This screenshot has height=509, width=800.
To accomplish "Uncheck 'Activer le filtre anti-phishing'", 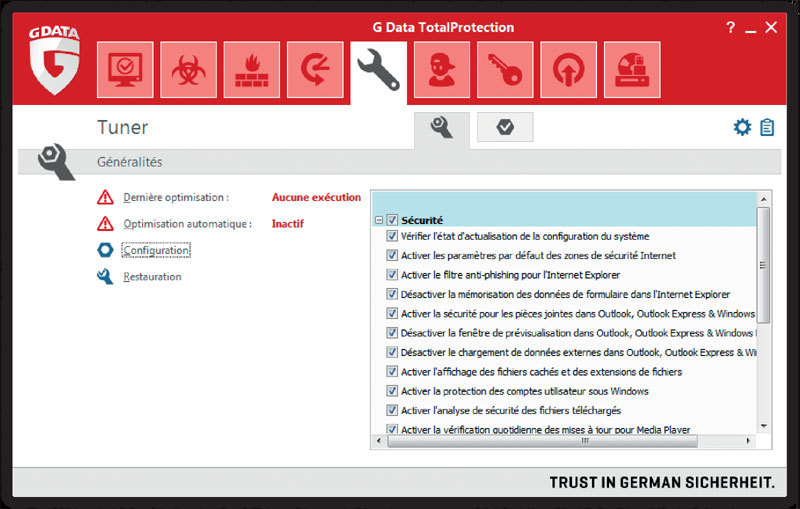I will click(x=392, y=275).
